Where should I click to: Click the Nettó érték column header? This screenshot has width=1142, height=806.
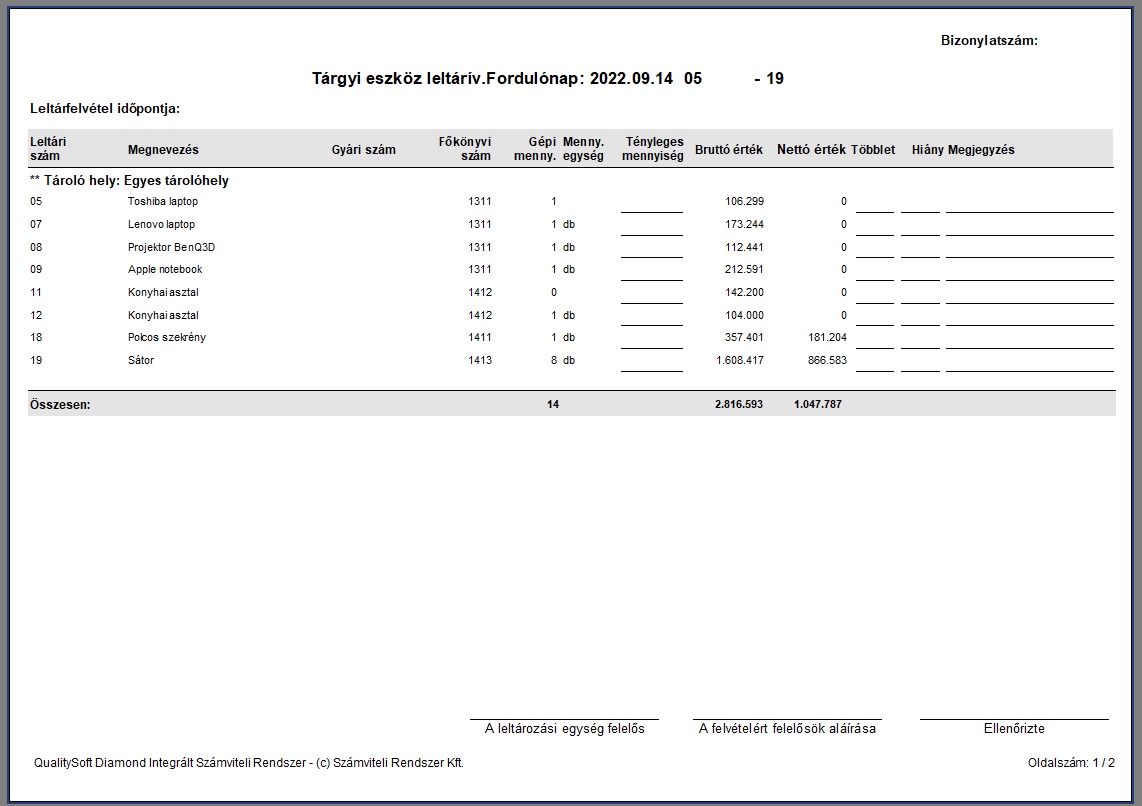pos(811,150)
